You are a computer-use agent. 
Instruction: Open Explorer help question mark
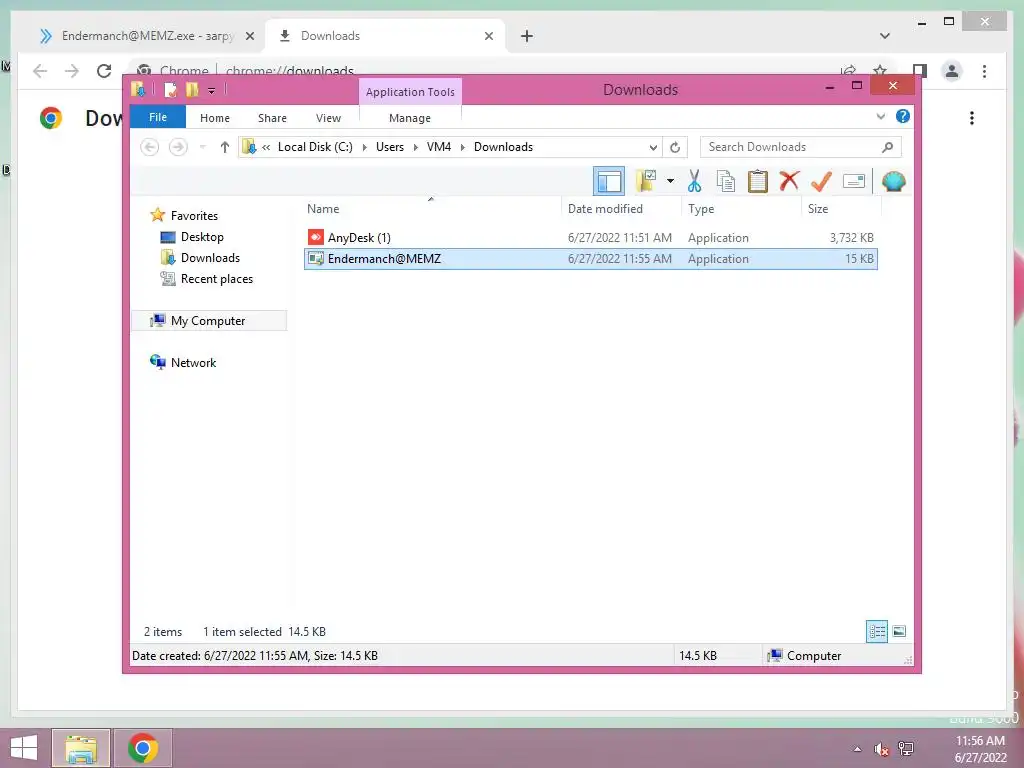(903, 116)
